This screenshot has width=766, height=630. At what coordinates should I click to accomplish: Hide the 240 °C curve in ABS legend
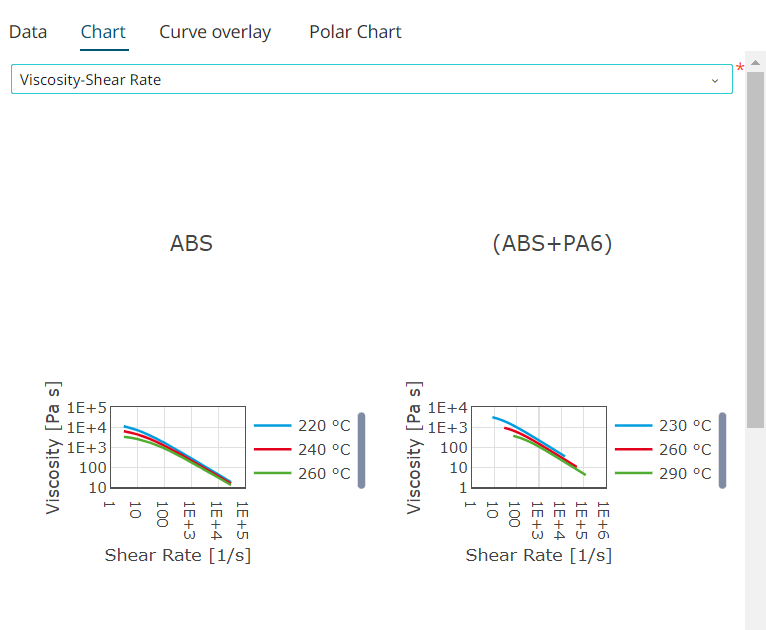click(x=302, y=450)
